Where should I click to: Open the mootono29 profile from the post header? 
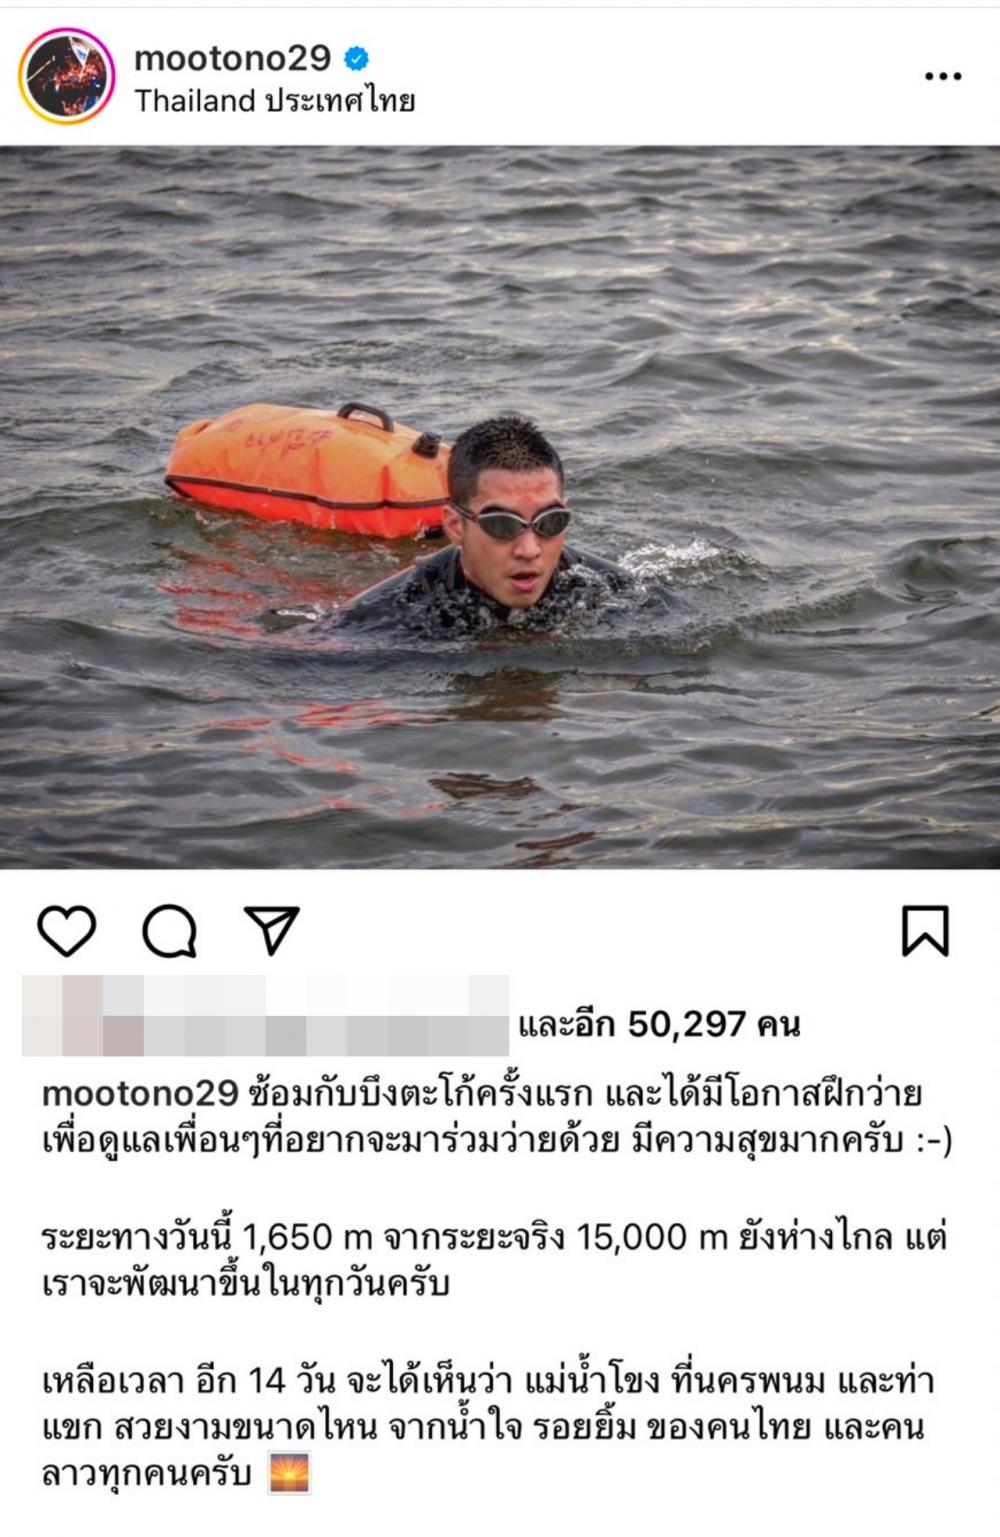pos(232,58)
